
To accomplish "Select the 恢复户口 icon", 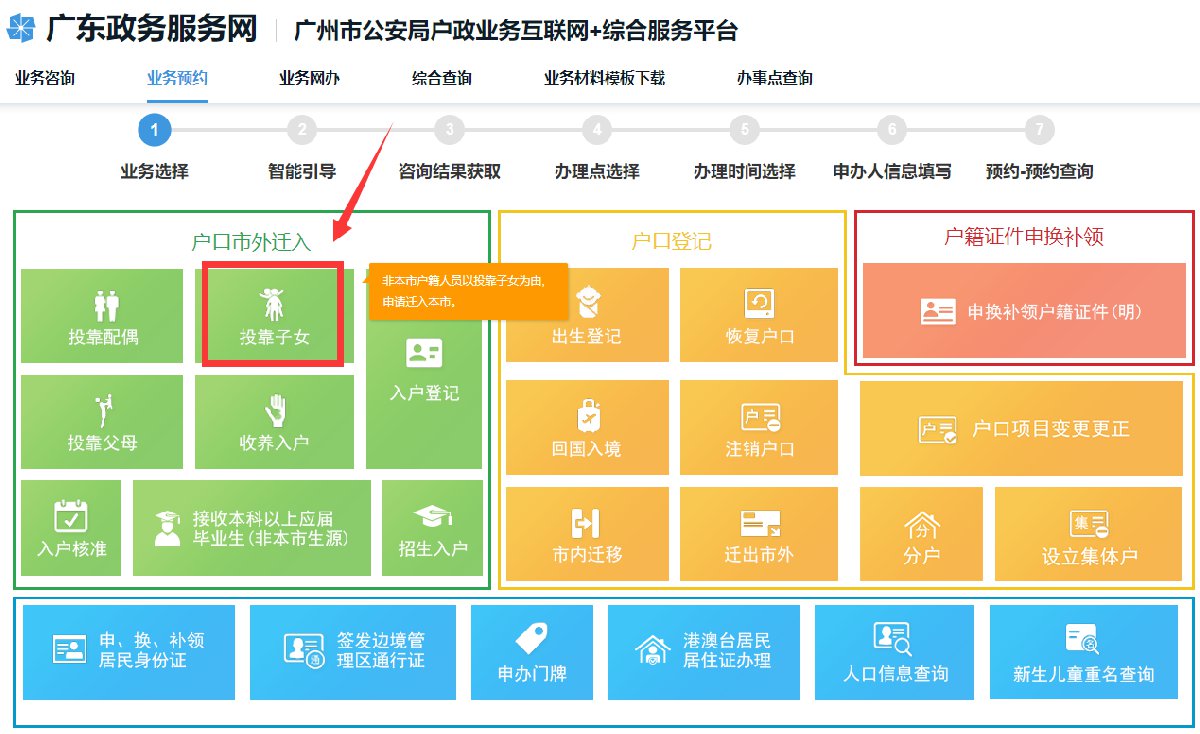I will (x=758, y=313).
